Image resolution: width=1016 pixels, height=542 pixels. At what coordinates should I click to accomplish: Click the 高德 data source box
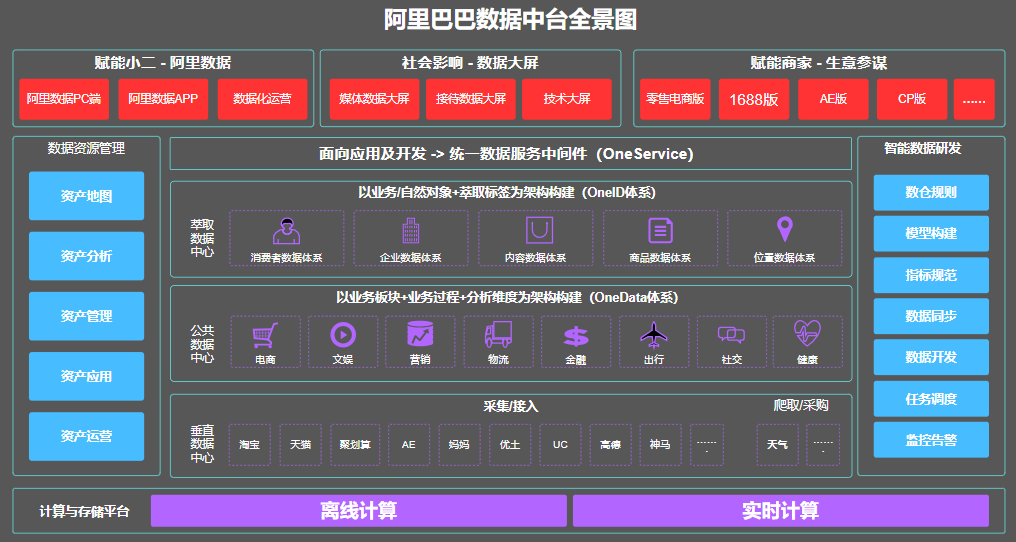[x=610, y=445]
